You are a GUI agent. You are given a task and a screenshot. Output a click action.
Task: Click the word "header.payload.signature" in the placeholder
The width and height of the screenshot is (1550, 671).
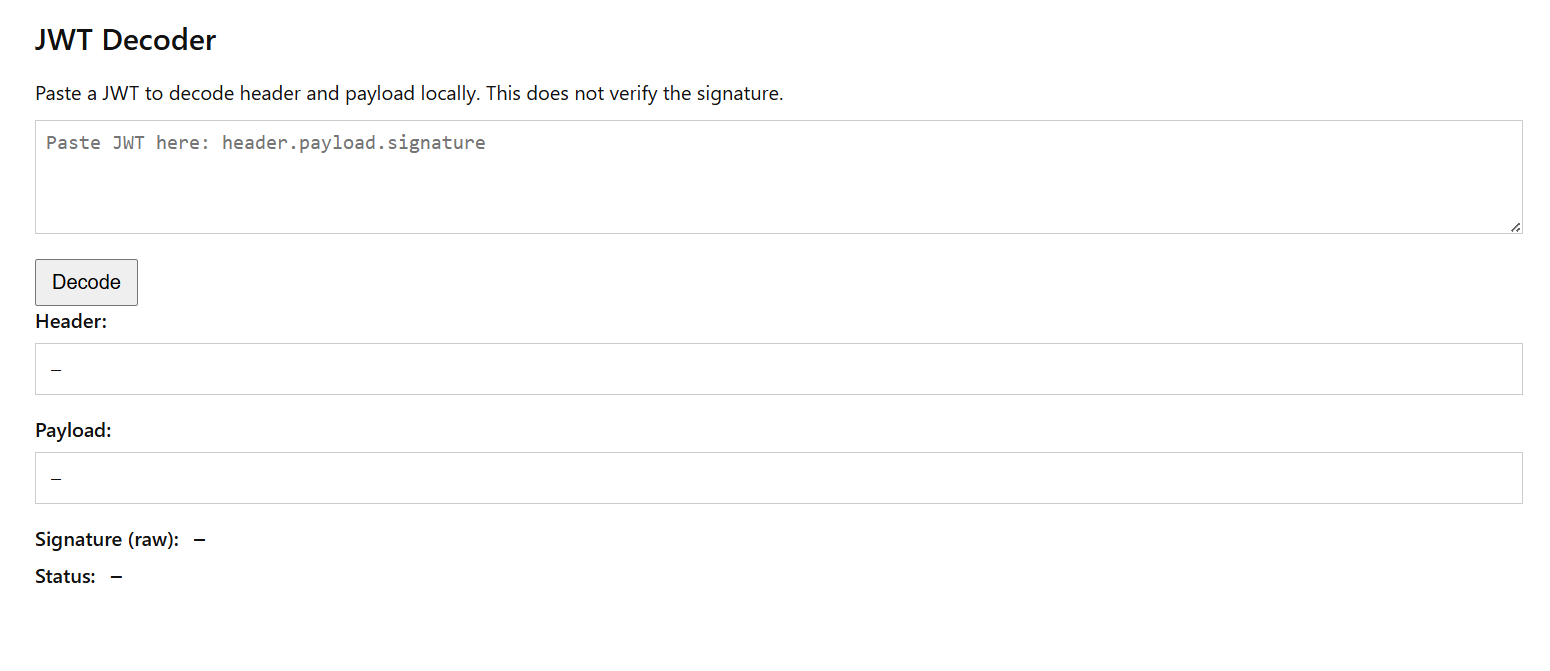click(354, 143)
